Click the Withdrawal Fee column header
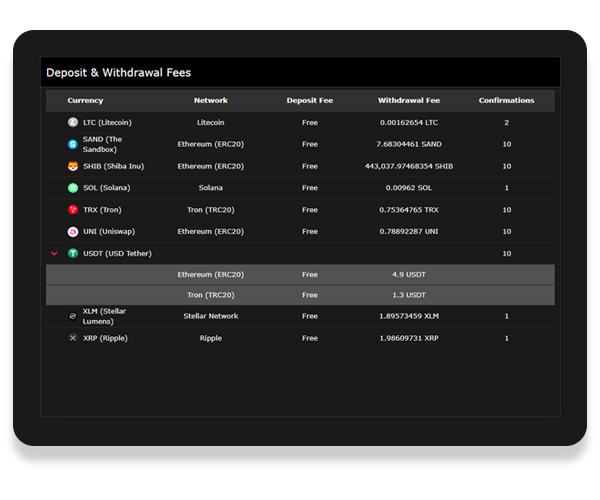 (x=409, y=100)
